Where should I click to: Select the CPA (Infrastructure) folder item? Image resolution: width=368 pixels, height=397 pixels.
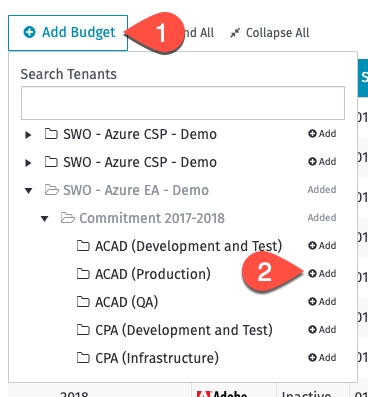pos(157,358)
